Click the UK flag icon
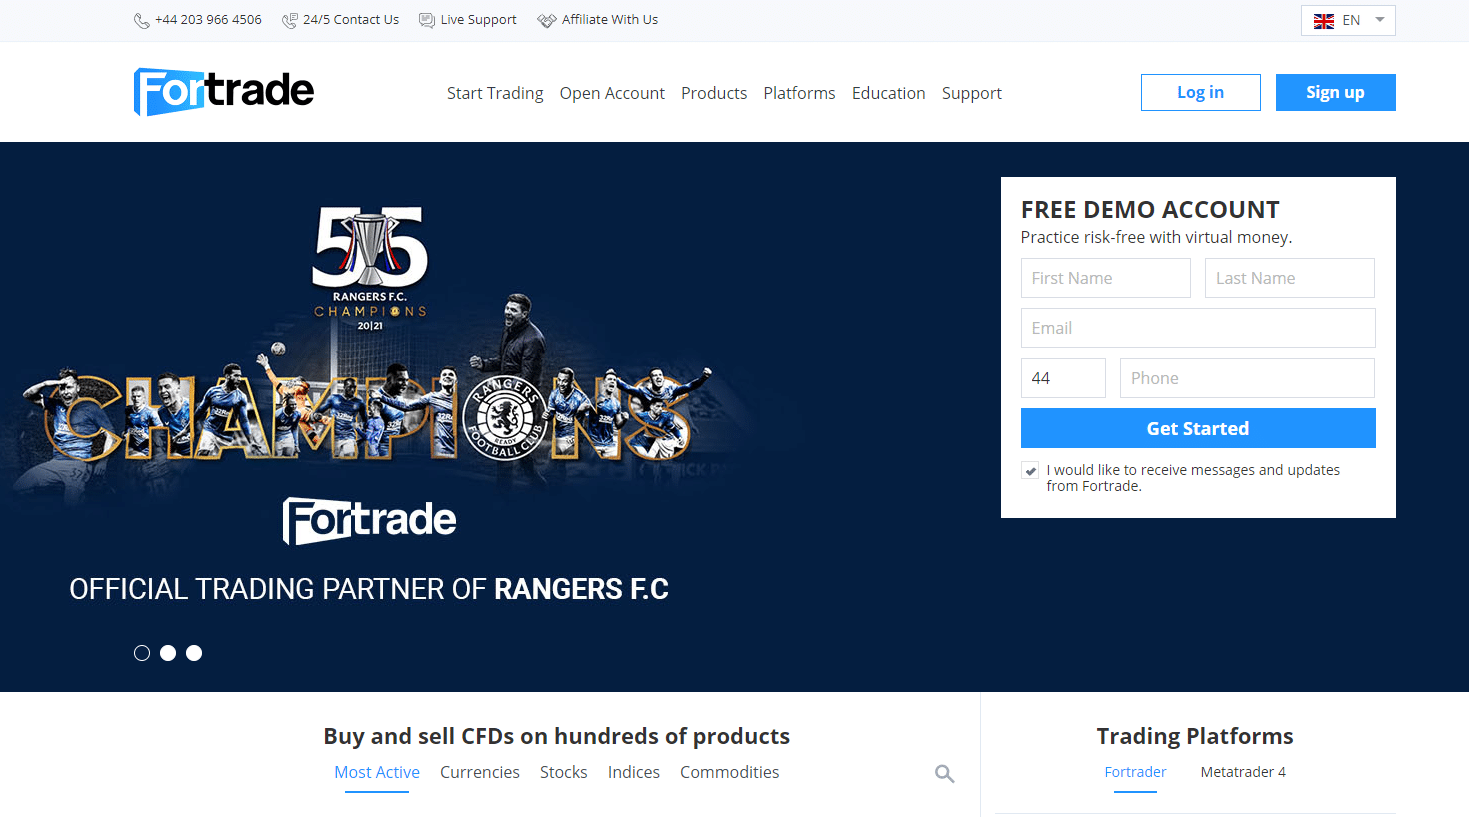Image resolution: width=1469 pixels, height=817 pixels. (x=1324, y=21)
